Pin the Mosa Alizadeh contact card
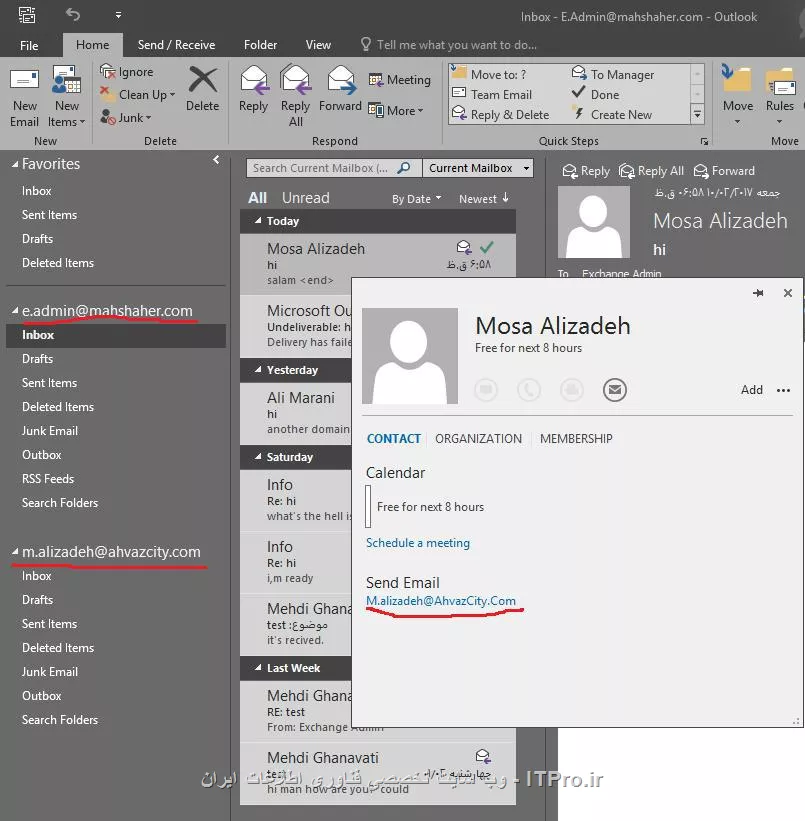The width and height of the screenshot is (805, 821). click(x=758, y=293)
